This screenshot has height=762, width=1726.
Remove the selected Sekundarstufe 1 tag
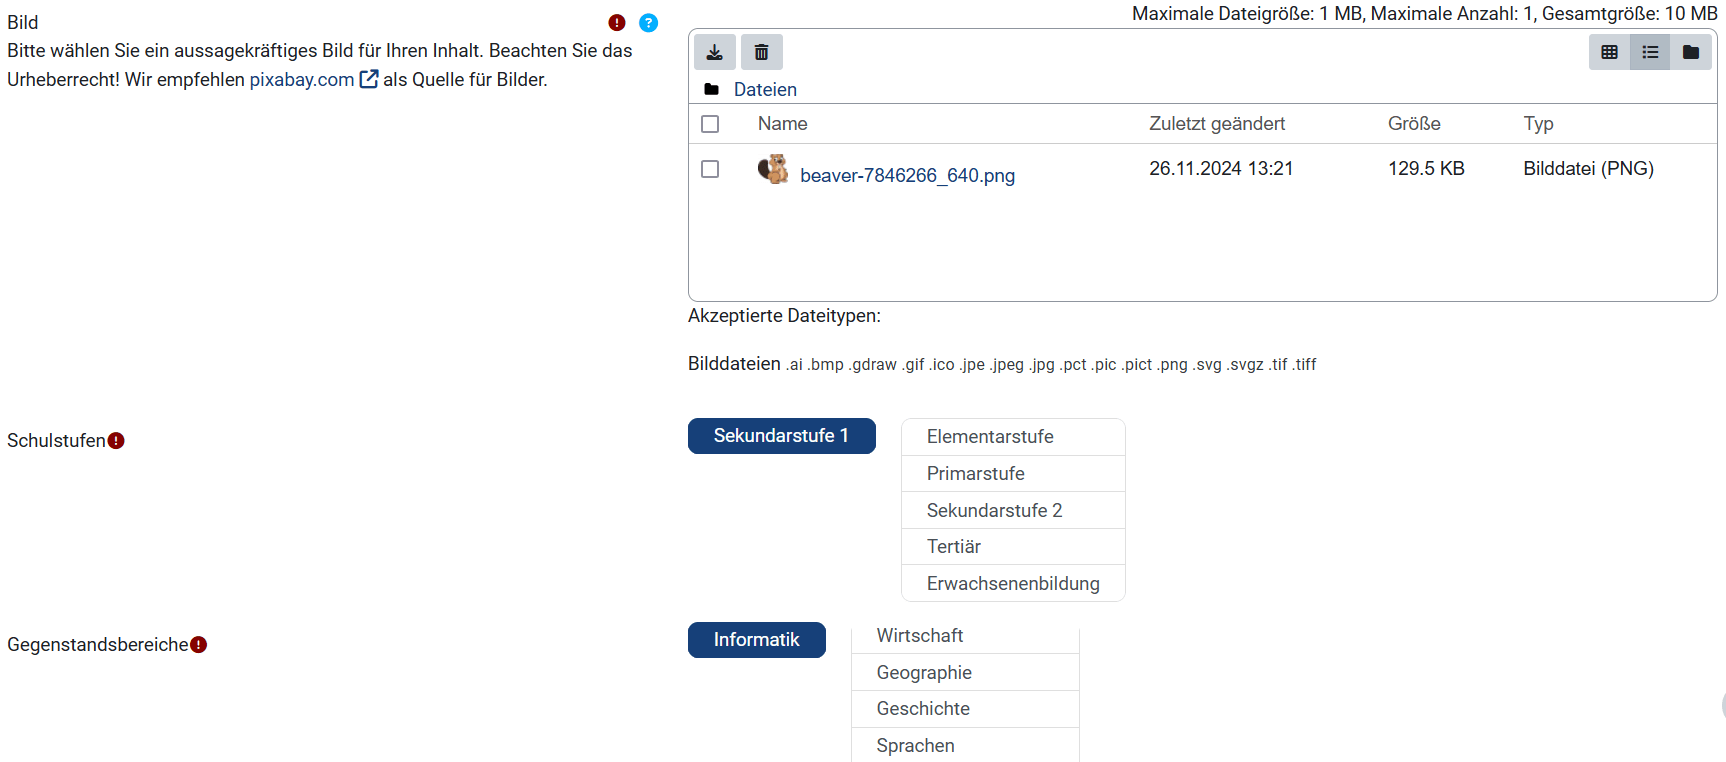(x=781, y=436)
